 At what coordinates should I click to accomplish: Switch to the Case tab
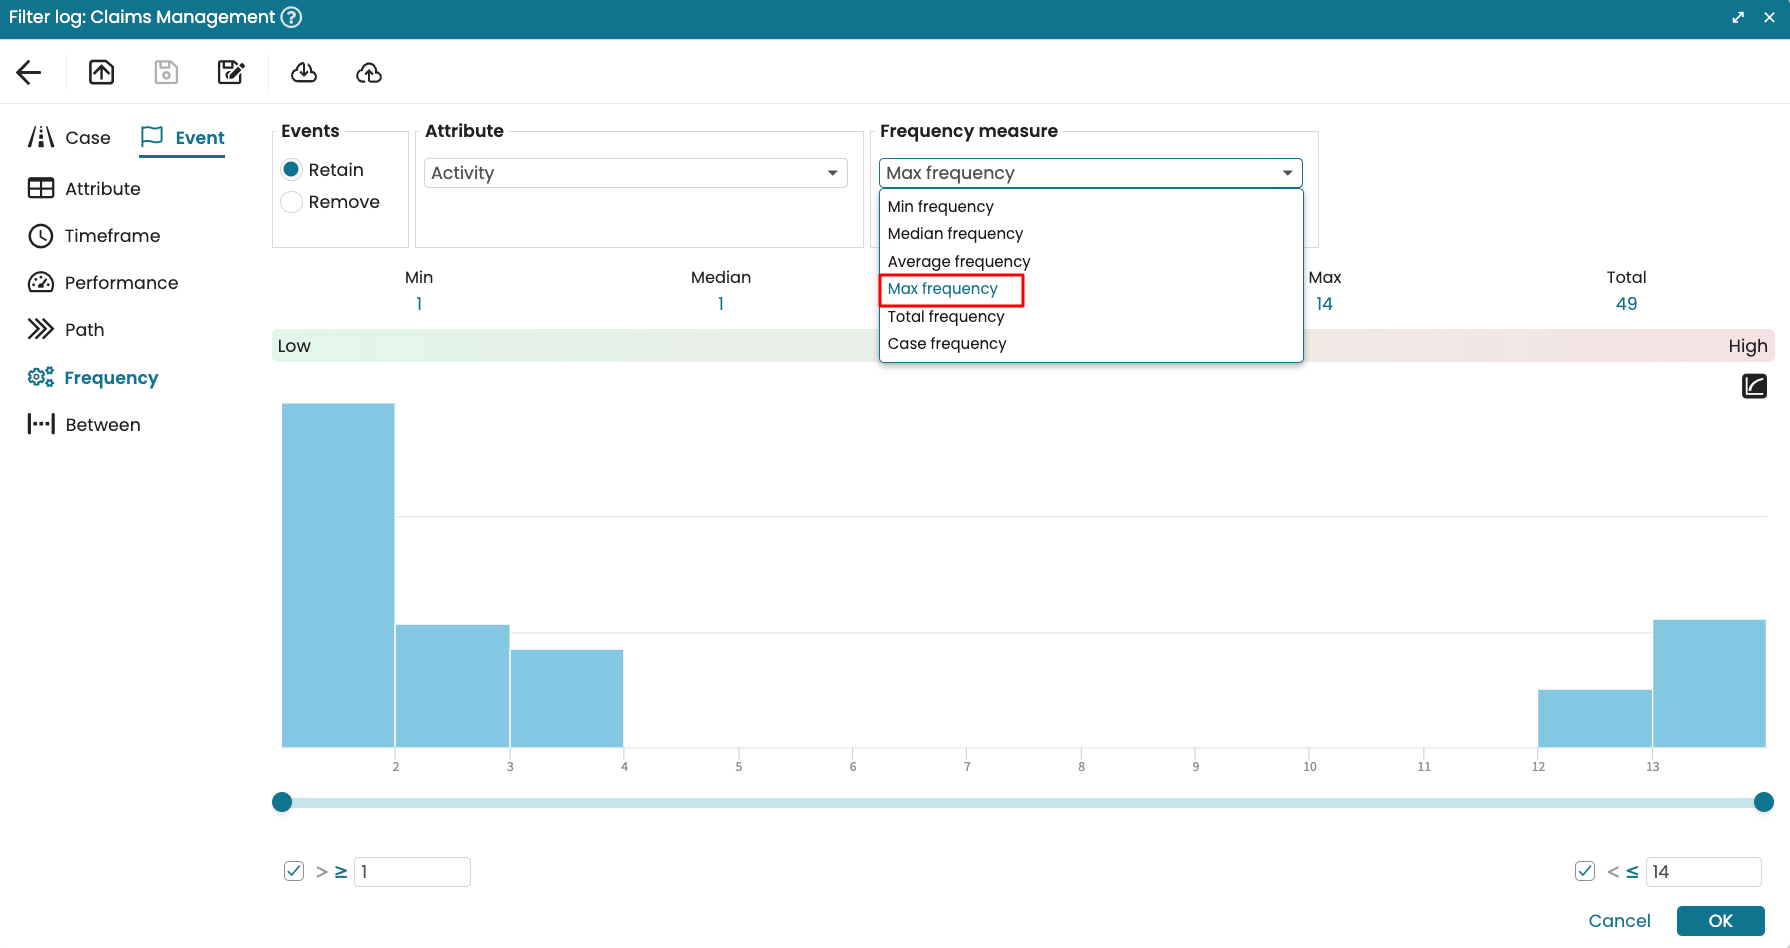click(x=70, y=138)
